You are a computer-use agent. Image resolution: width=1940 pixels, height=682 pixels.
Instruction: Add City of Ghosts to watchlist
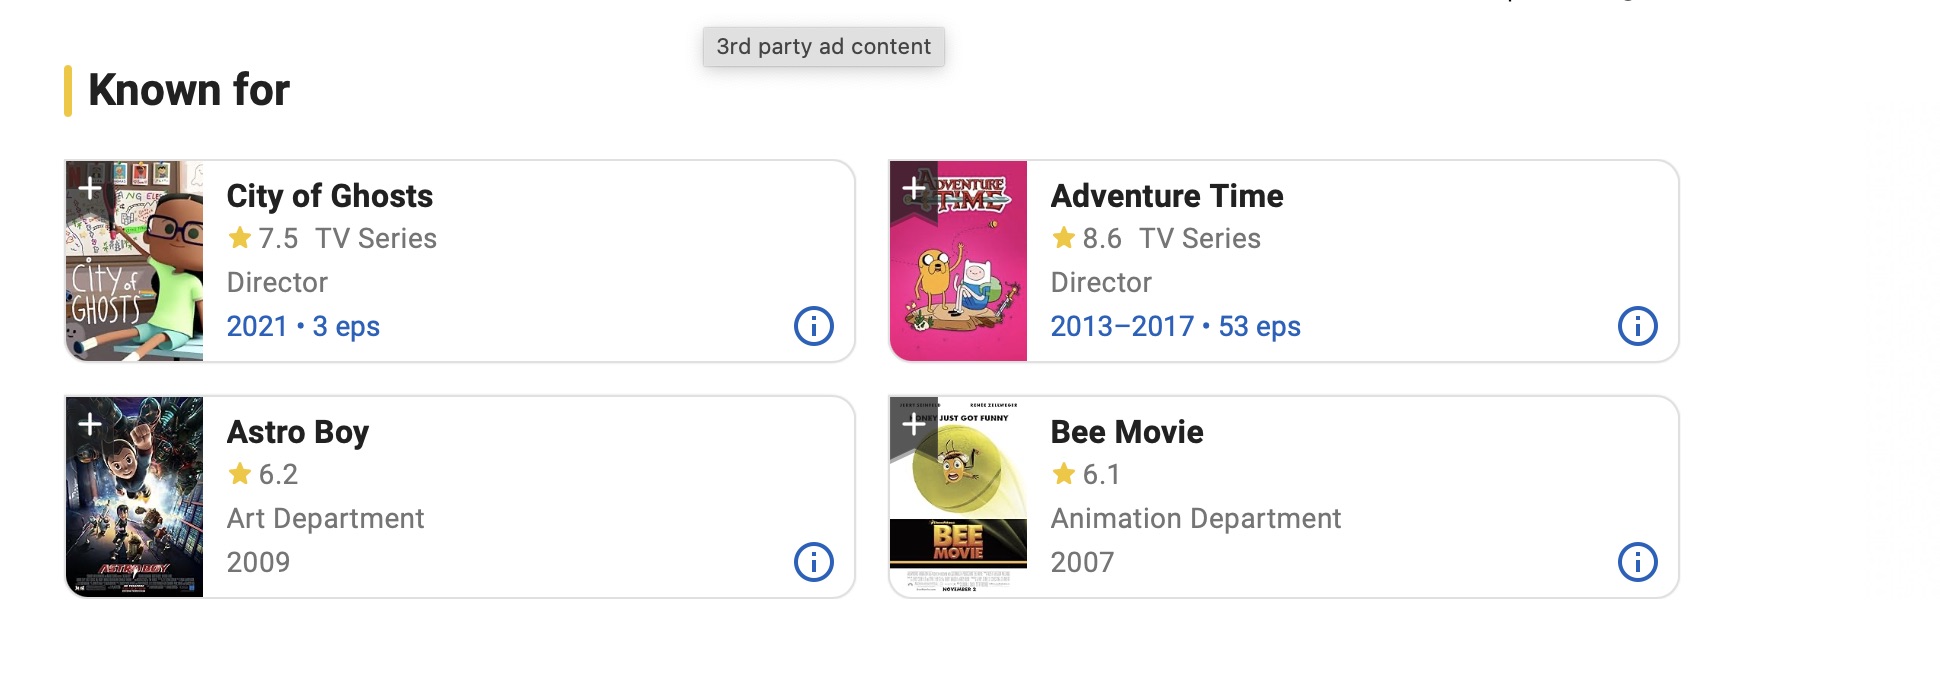[x=90, y=188]
